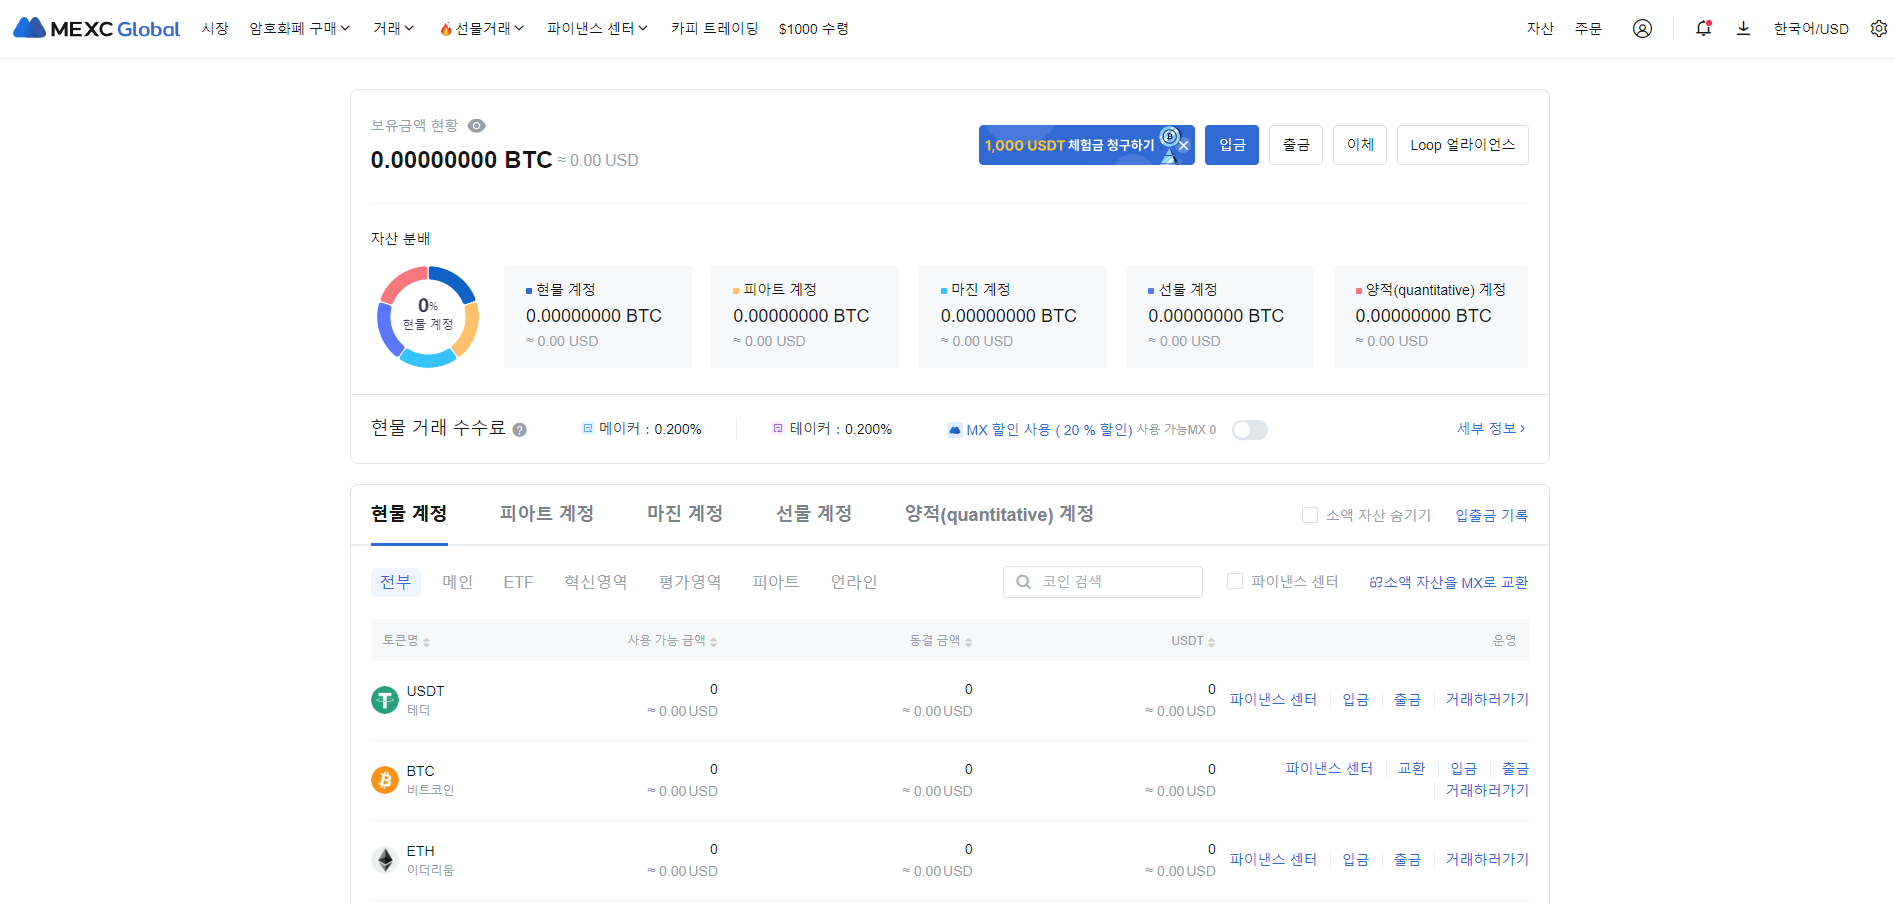The height and width of the screenshot is (904, 1894).
Task: Click the 현물 계정 balance card
Action: pos(598,317)
